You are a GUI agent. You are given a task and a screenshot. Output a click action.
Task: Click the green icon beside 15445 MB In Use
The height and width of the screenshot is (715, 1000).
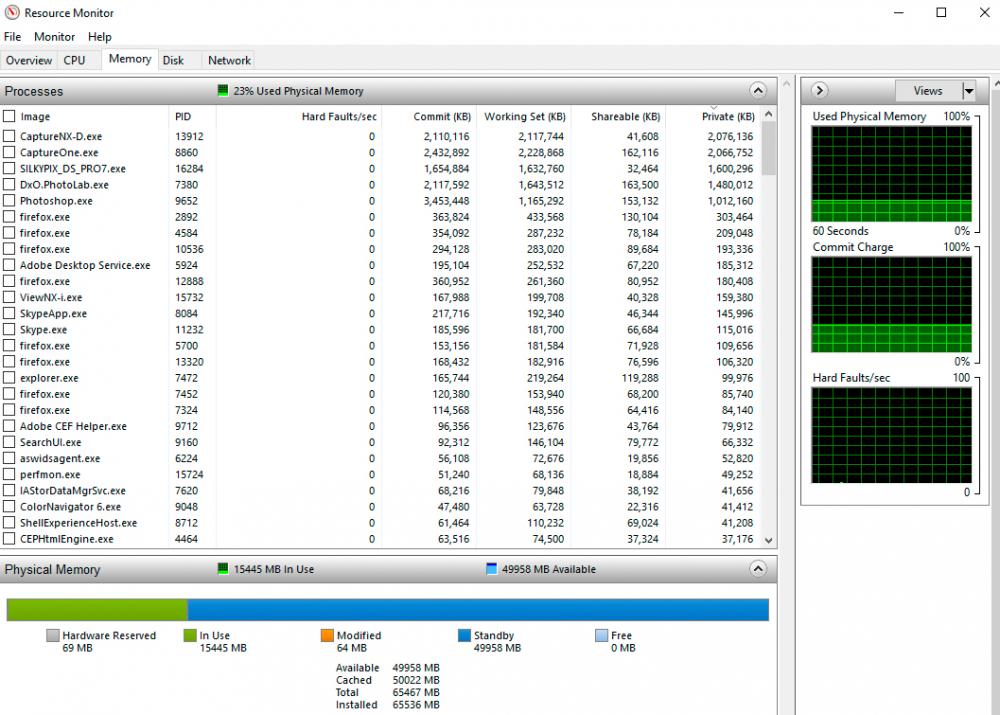(223, 569)
